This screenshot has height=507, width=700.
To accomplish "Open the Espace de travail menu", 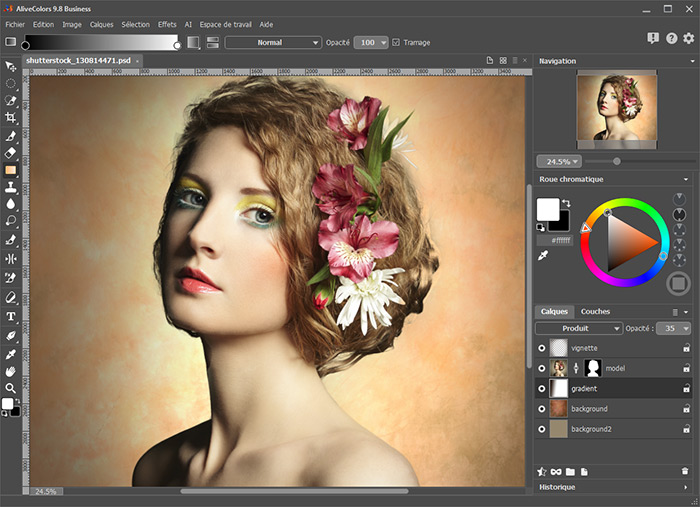I will tap(225, 25).
